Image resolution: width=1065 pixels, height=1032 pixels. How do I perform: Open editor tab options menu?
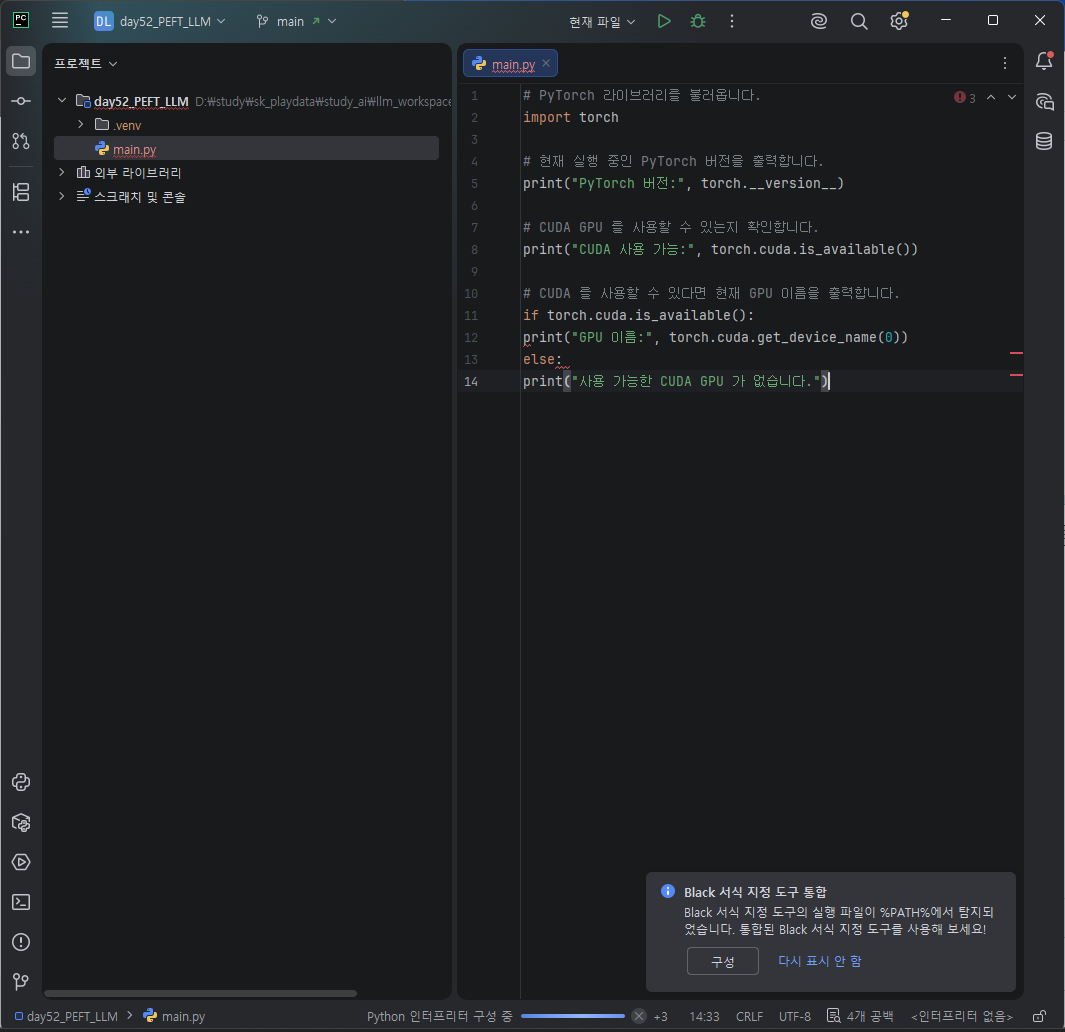pos(1005,63)
